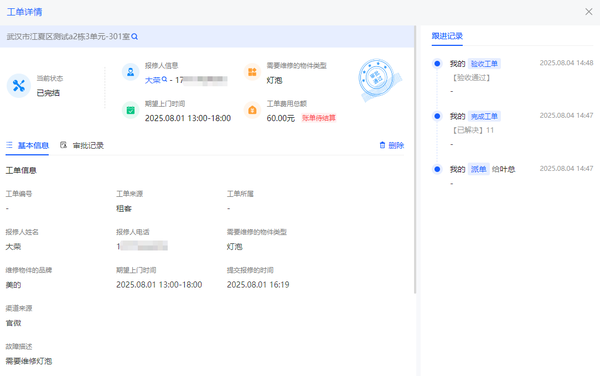Screen dimensions: 600x376
Task: Click the 美的 brand value
Action: 13,285
